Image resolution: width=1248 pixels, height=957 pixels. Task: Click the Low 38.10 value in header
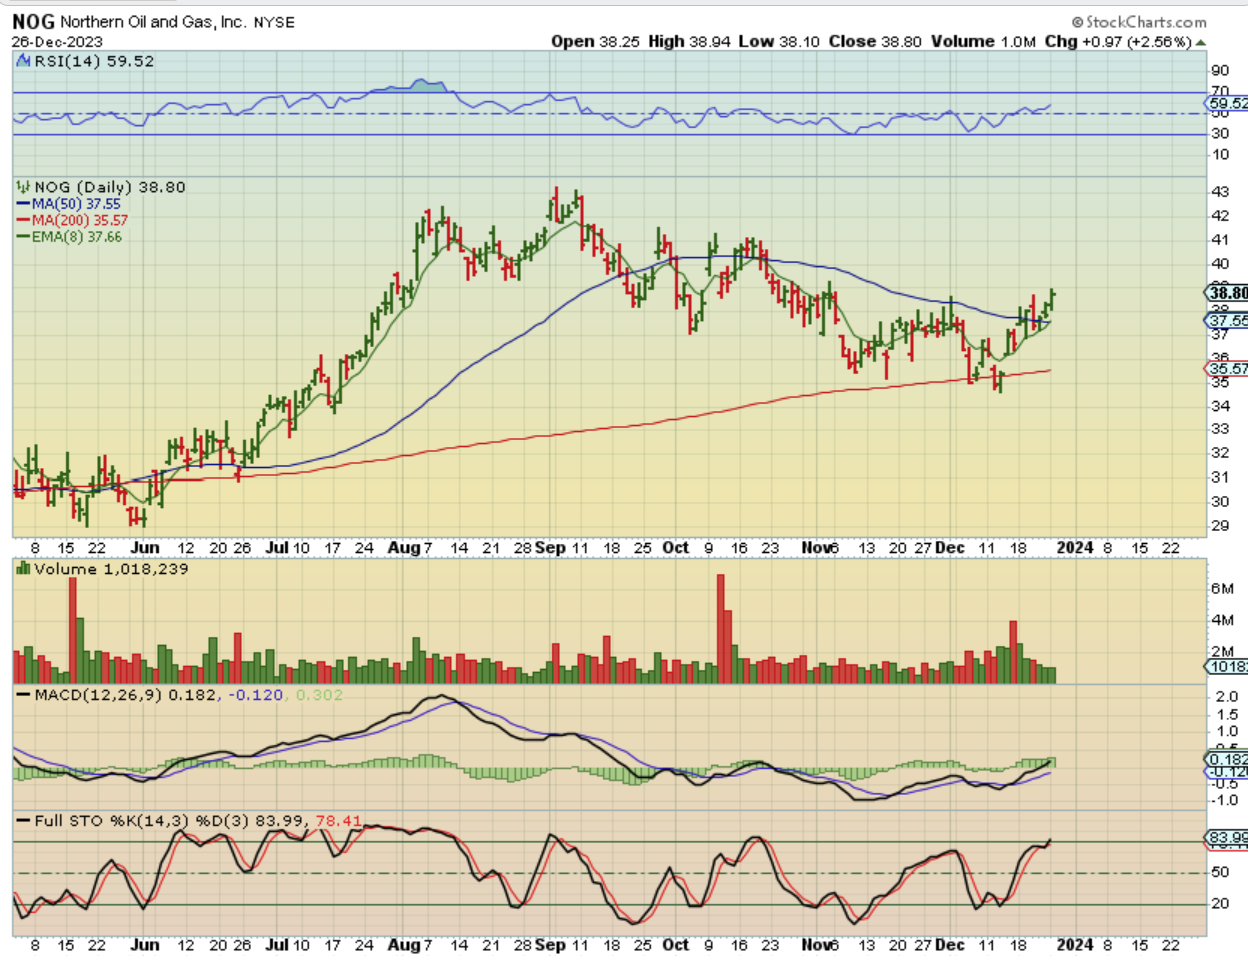click(x=779, y=41)
